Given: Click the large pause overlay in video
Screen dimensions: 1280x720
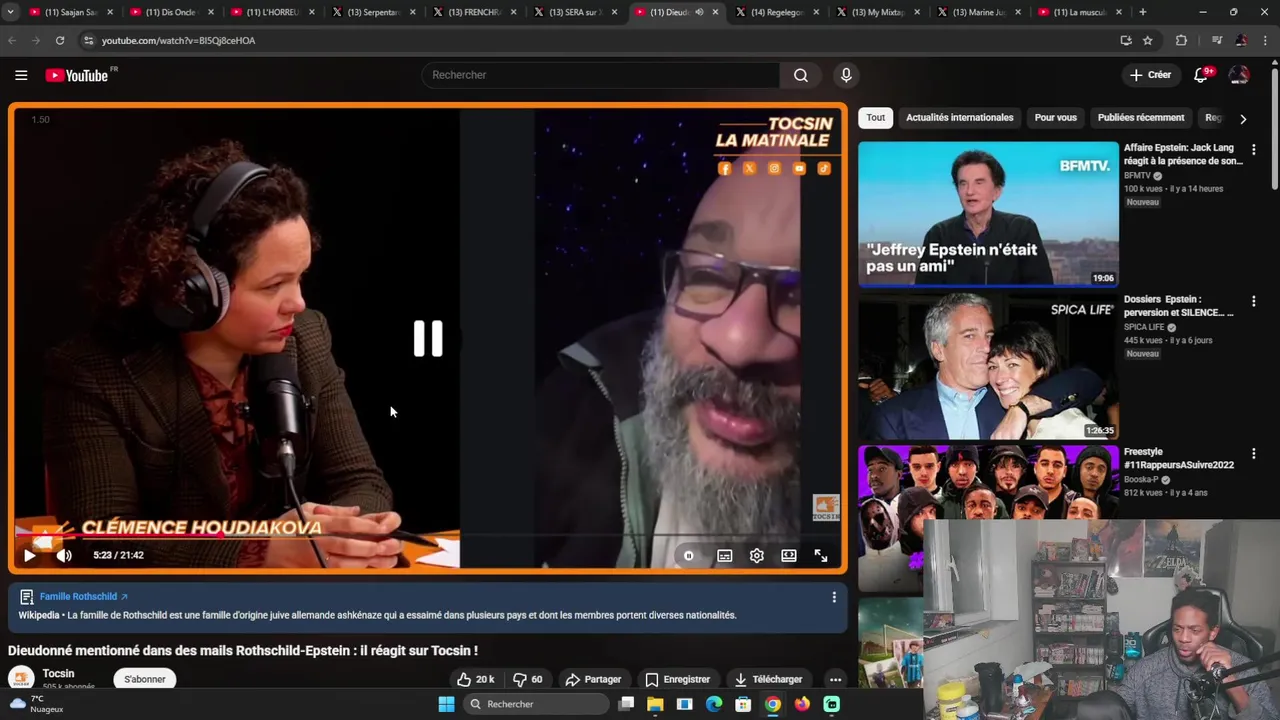Looking at the screenshot, I should [x=428, y=339].
